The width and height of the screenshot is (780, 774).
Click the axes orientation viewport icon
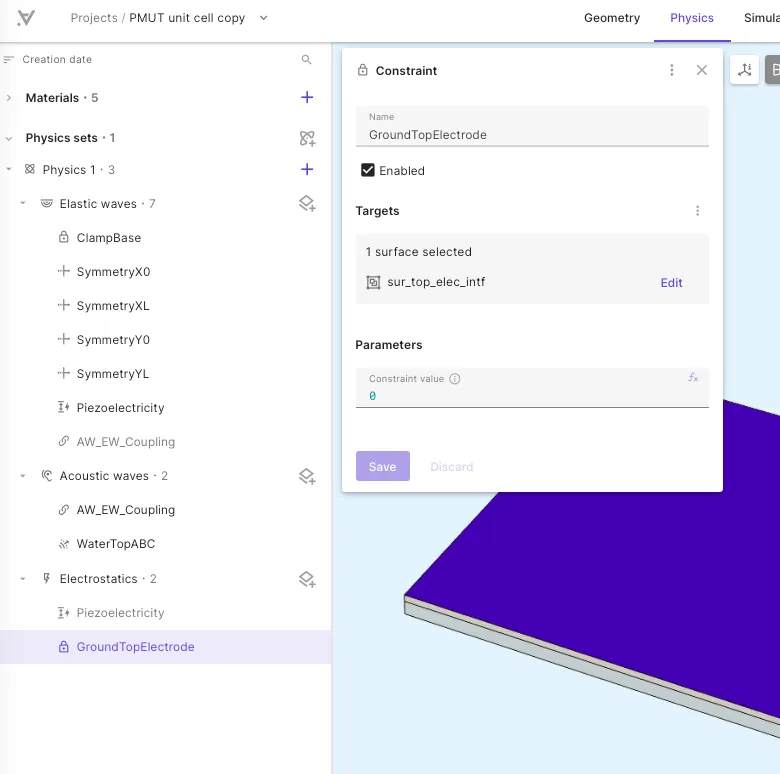pyautogui.click(x=744, y=70)
